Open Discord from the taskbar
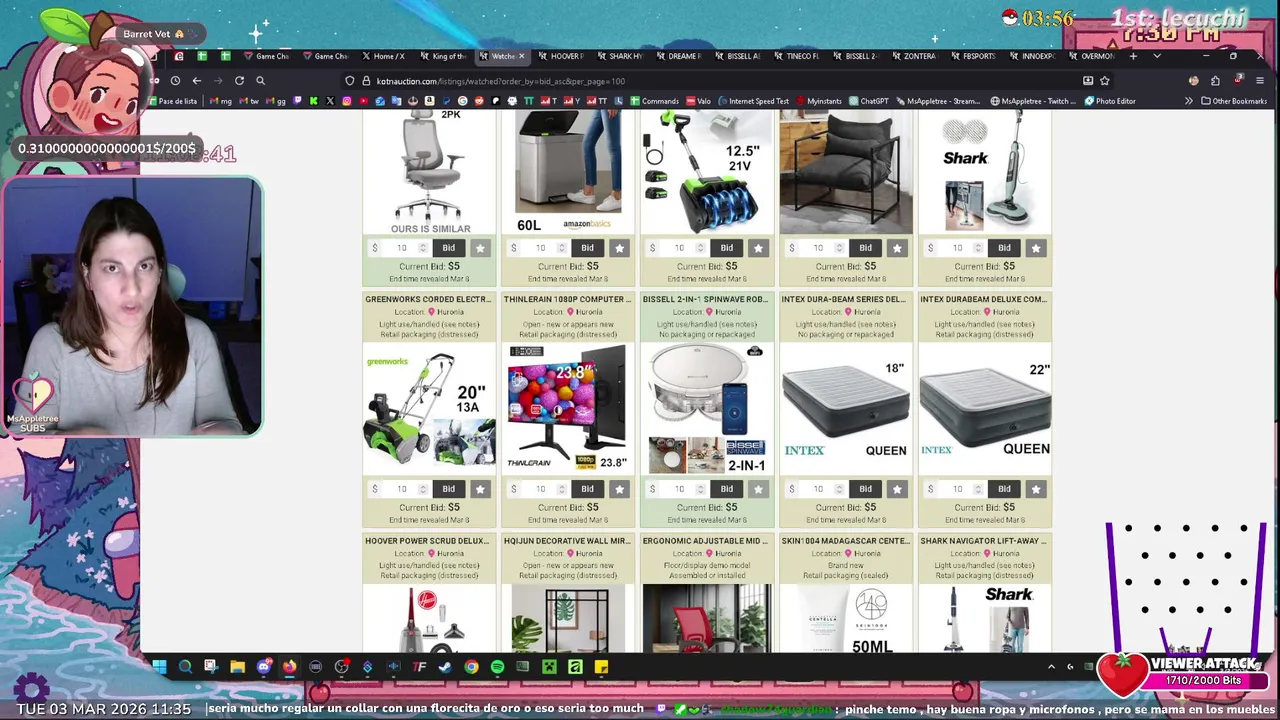The height and width of the screenshot is (720, 1280). pyautogui.click(x=263, y=667)
